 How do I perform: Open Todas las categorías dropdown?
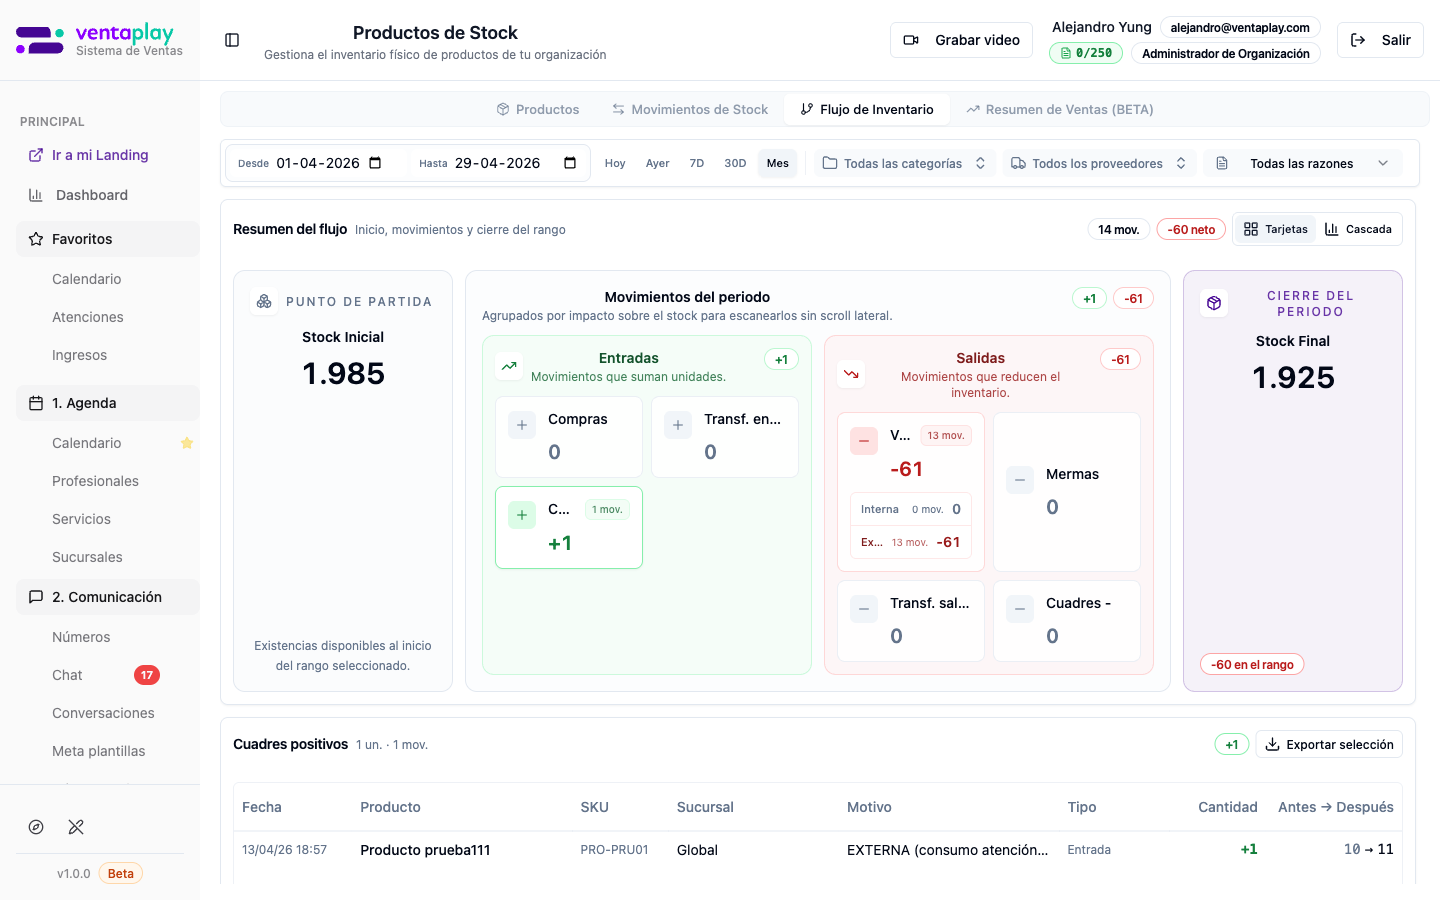pos(904,163)
